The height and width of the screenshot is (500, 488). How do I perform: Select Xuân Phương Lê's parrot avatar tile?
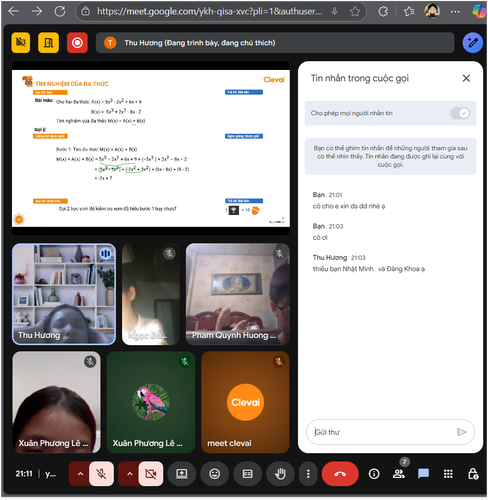click(151, 402)
